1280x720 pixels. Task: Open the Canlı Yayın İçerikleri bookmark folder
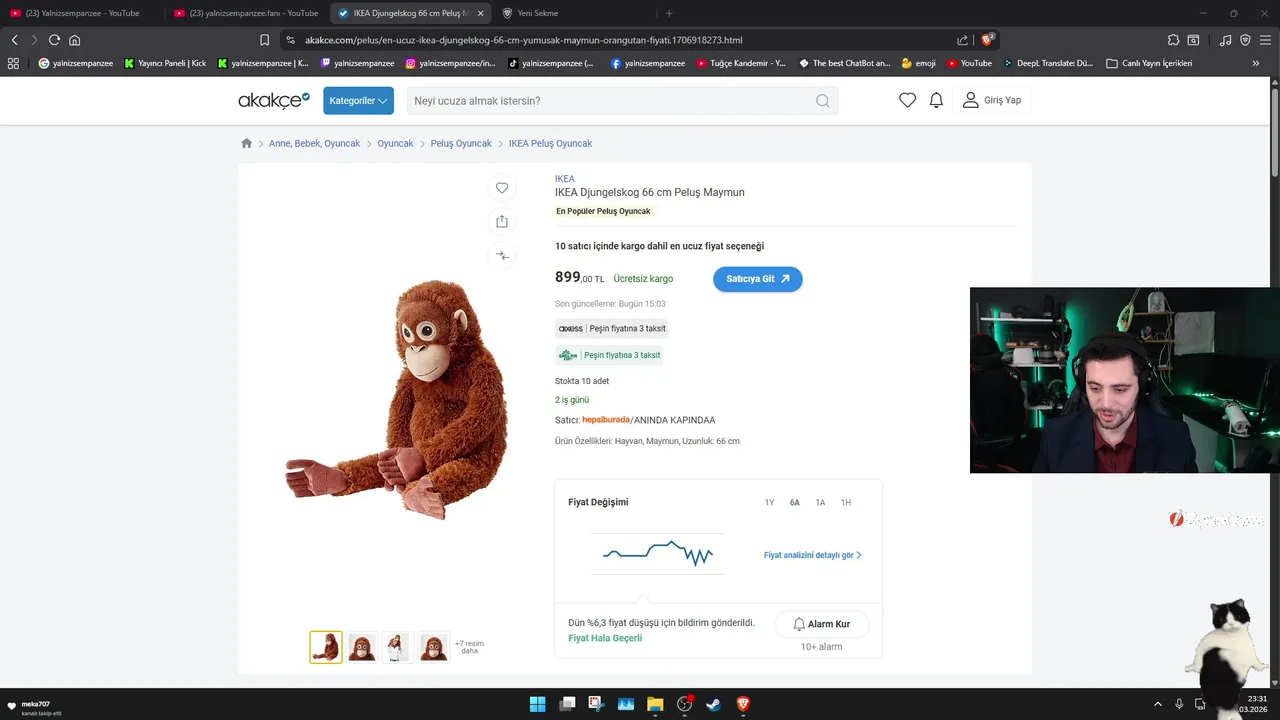click(1149, 63)
